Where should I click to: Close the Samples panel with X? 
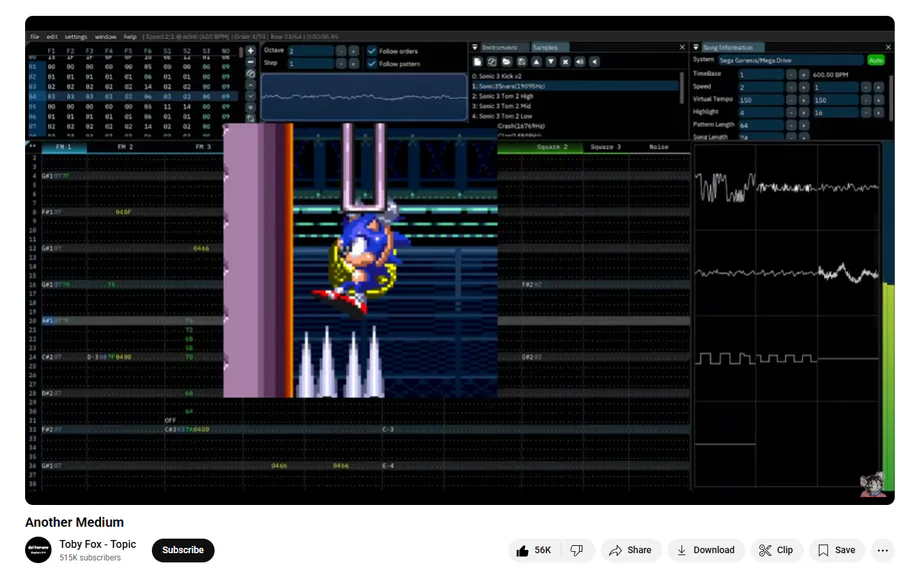coord(682,47)
